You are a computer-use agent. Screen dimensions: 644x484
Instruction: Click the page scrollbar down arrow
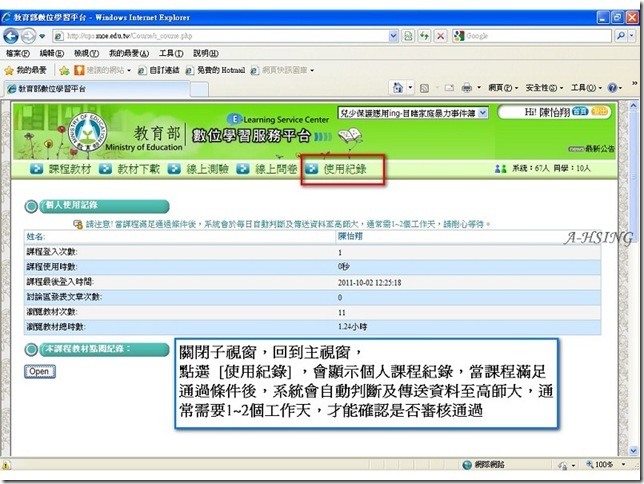coord(633,451)
